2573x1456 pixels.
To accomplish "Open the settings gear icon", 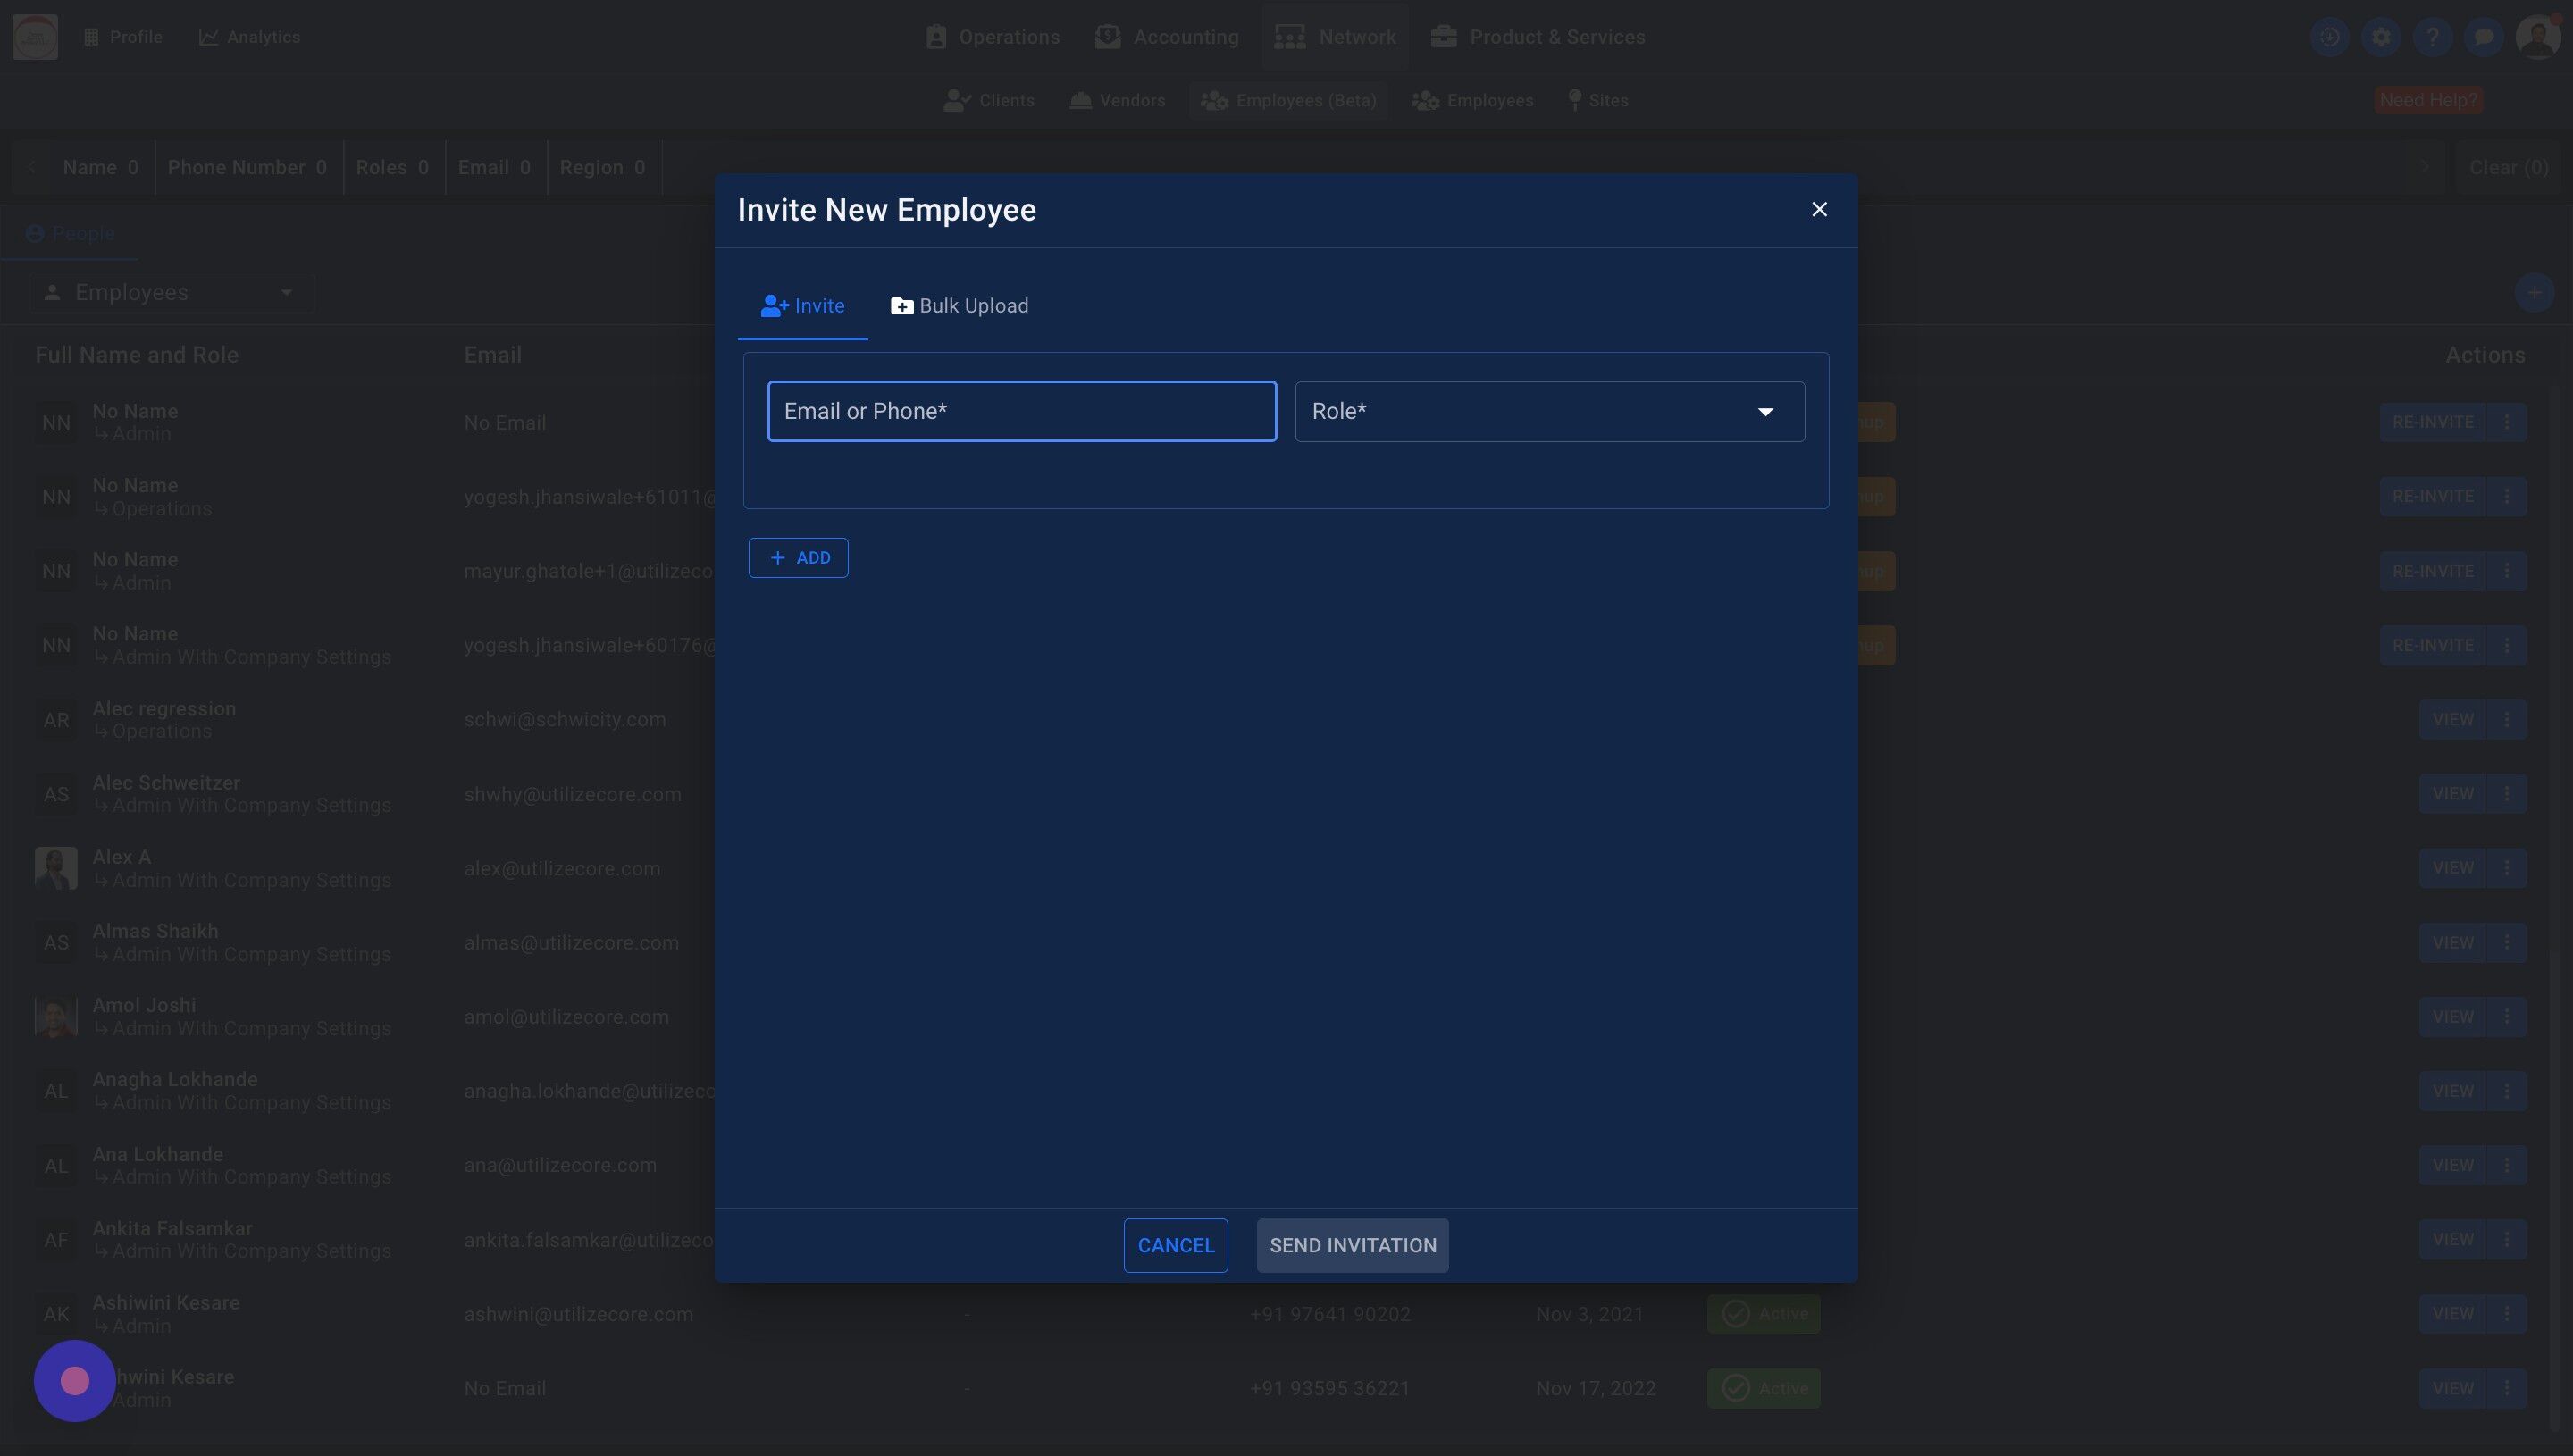I will pyautogui.click(x=2381, y=37).
